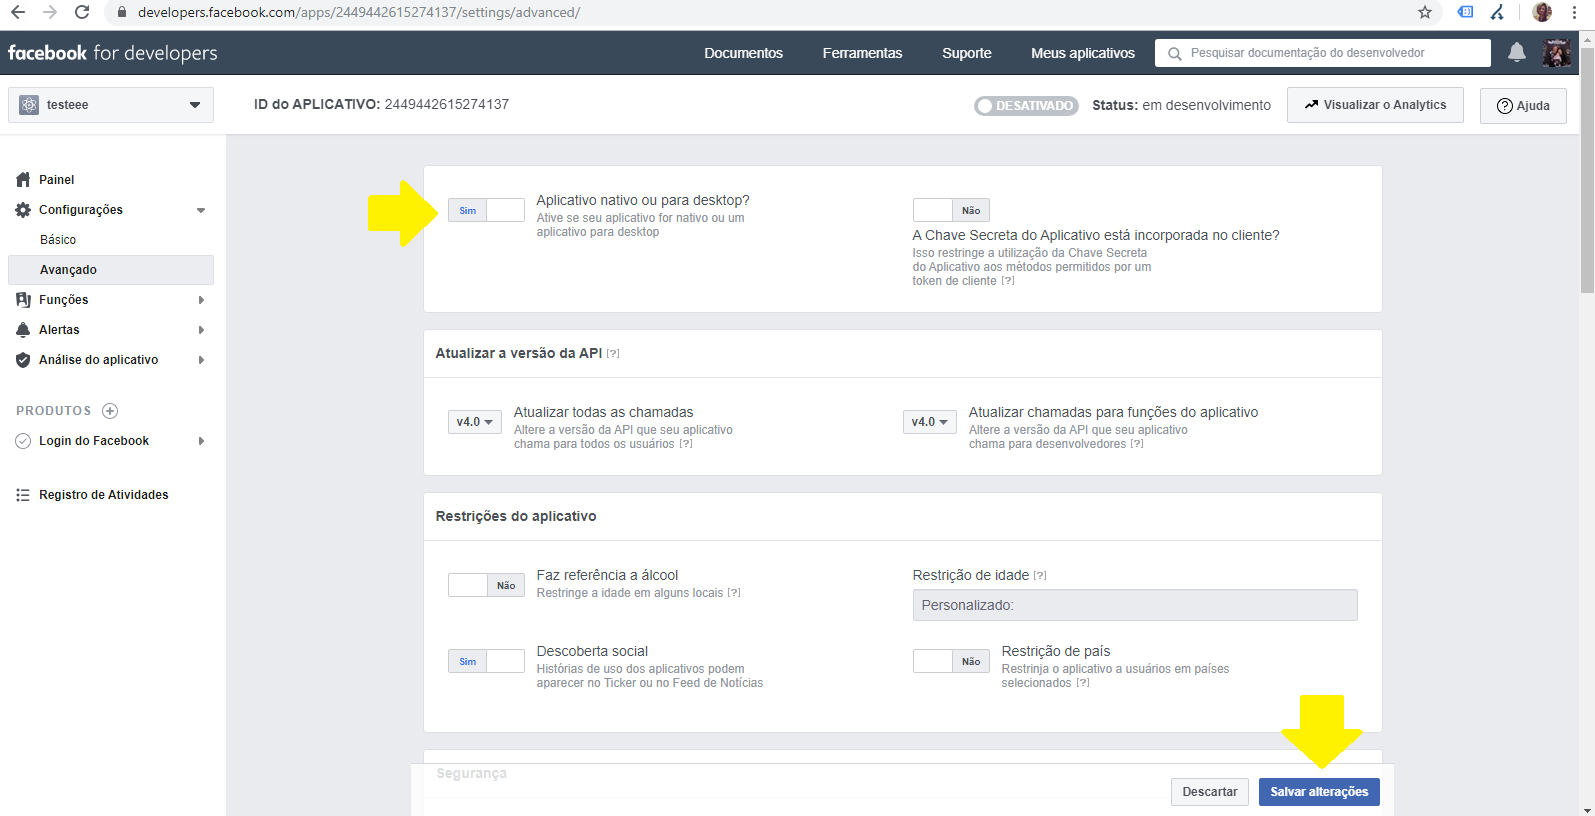
Task: Open Restrição de idade Personalizado dropdown
Action: point(1135,605)
